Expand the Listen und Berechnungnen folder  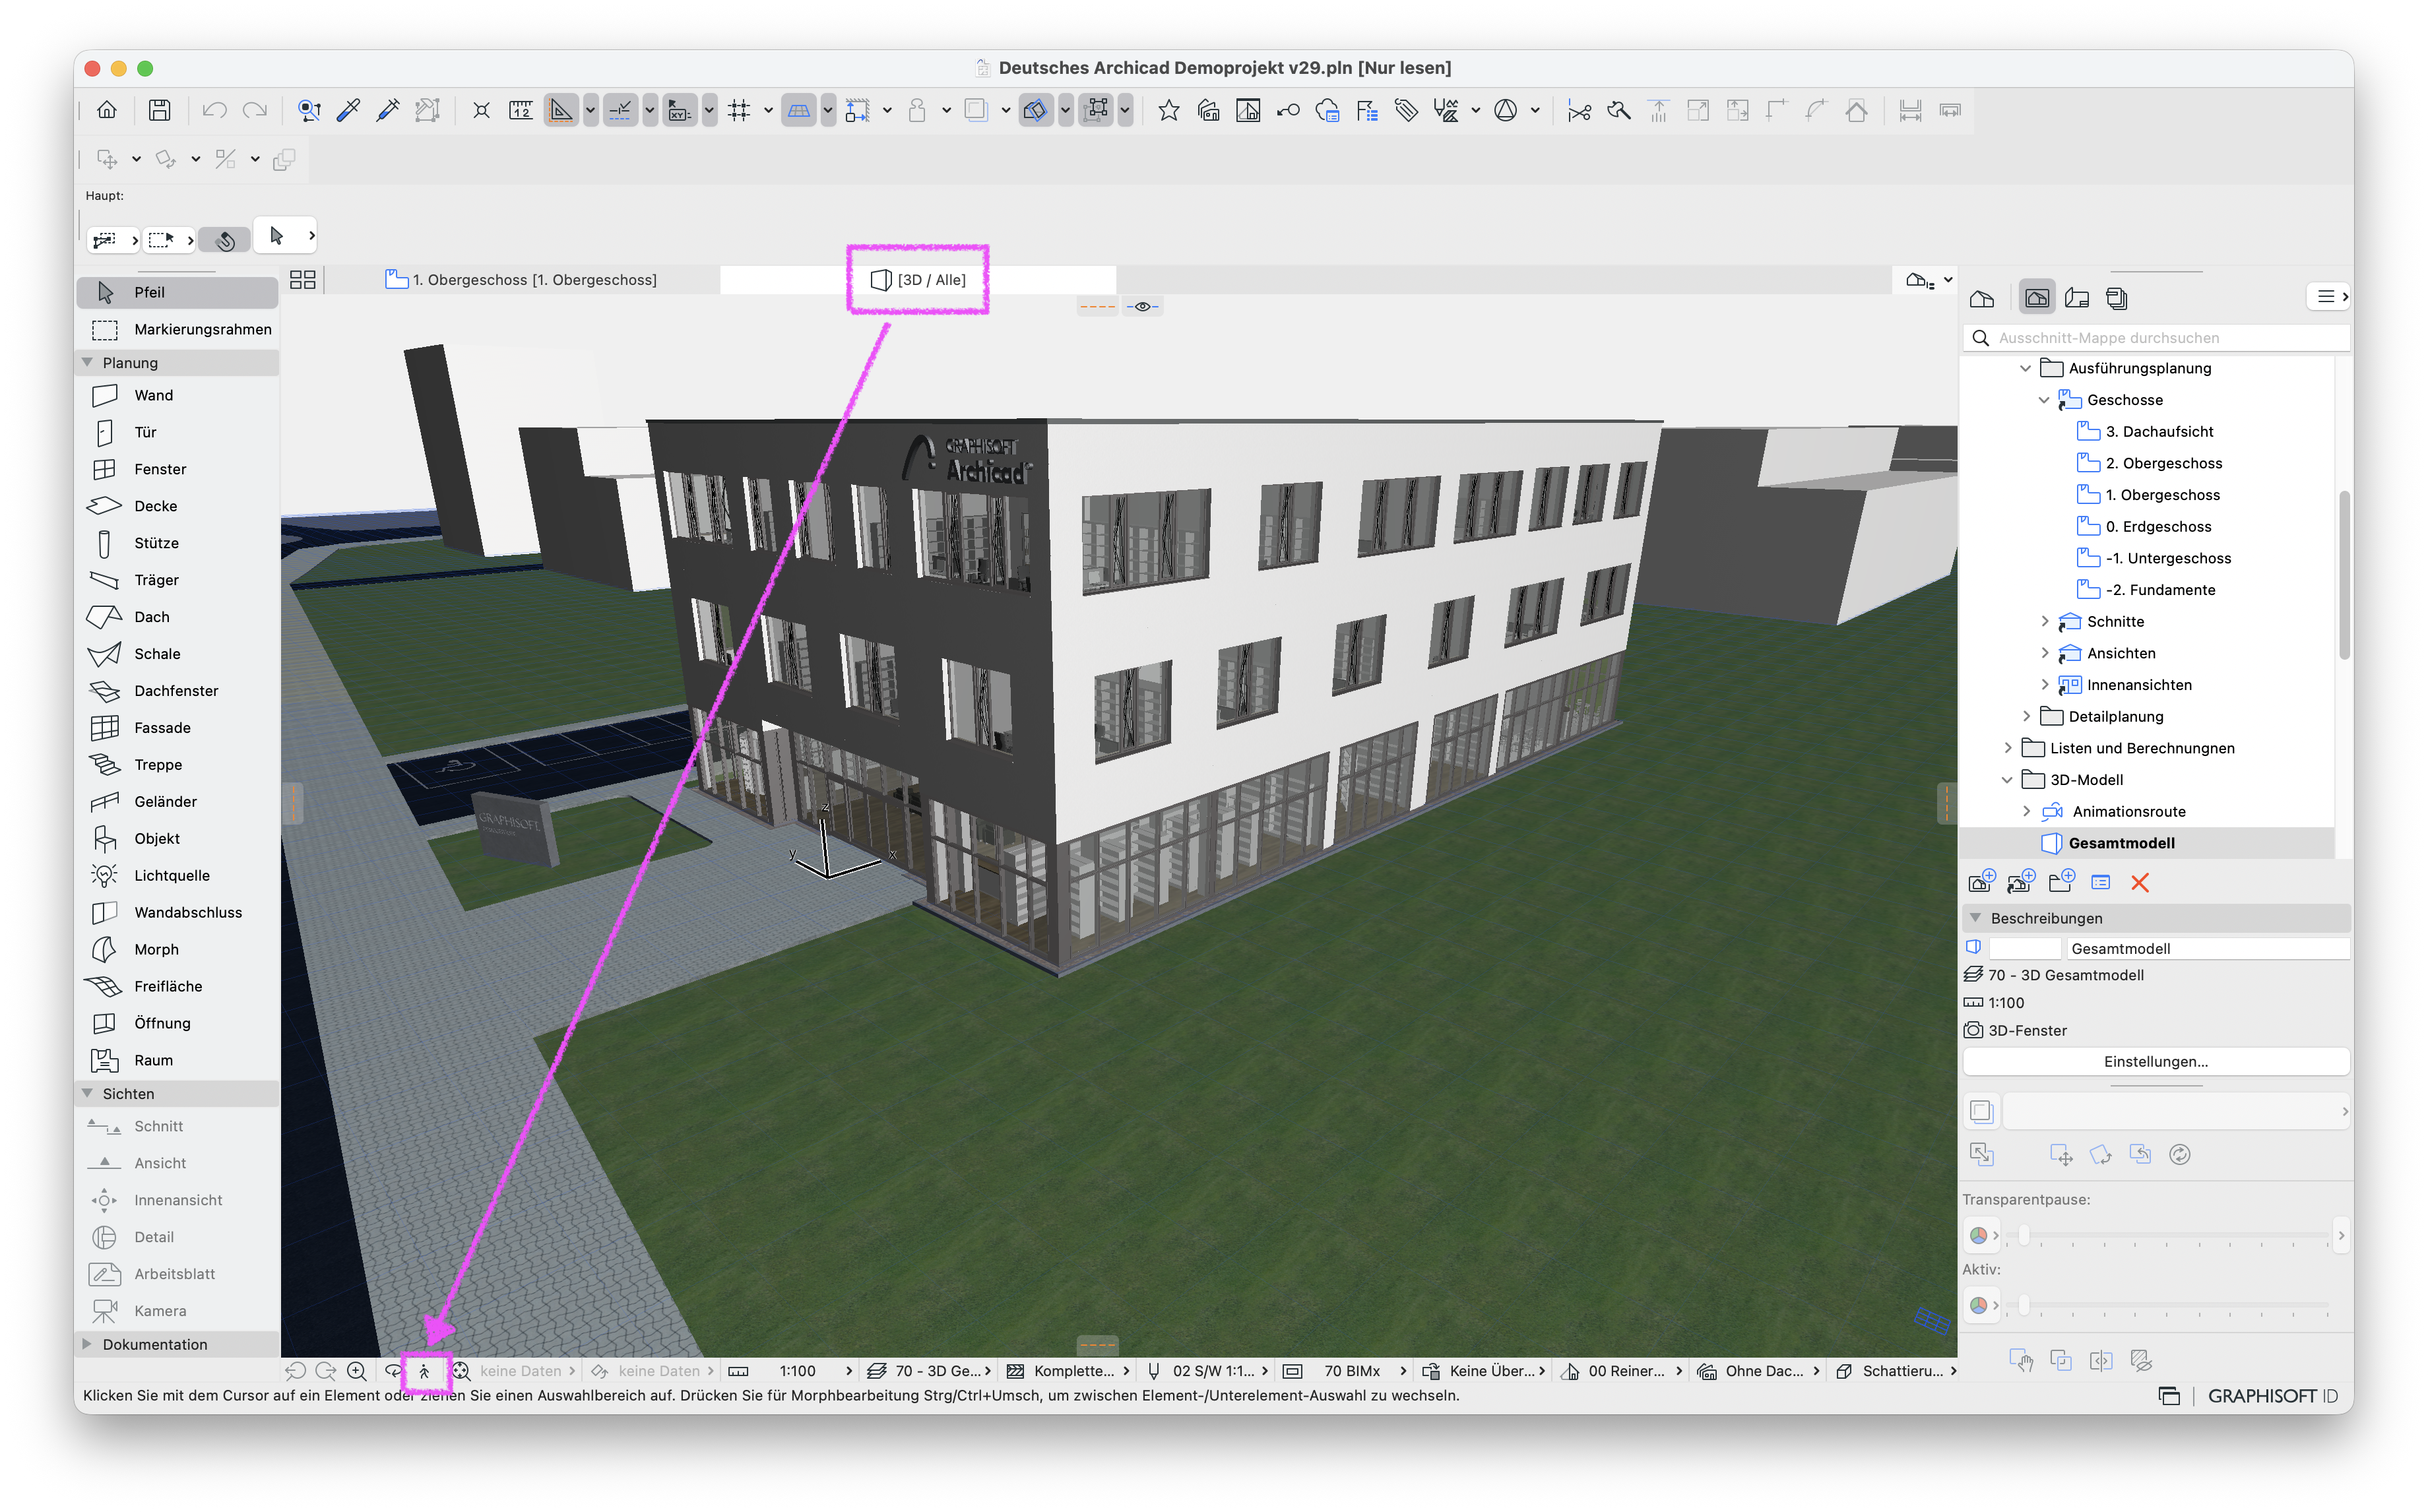point(2008,748)
